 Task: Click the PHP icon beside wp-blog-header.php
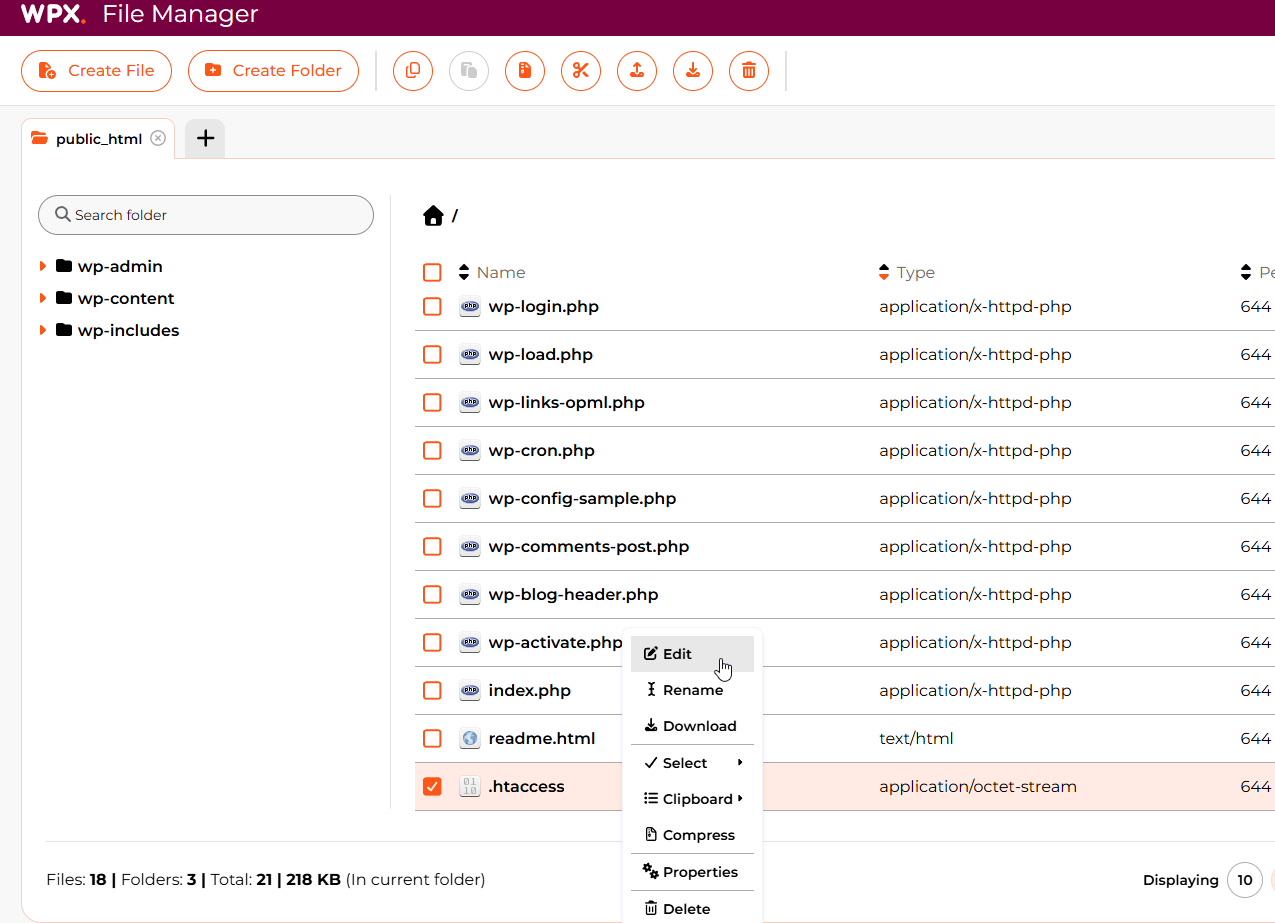pos(470,595)
